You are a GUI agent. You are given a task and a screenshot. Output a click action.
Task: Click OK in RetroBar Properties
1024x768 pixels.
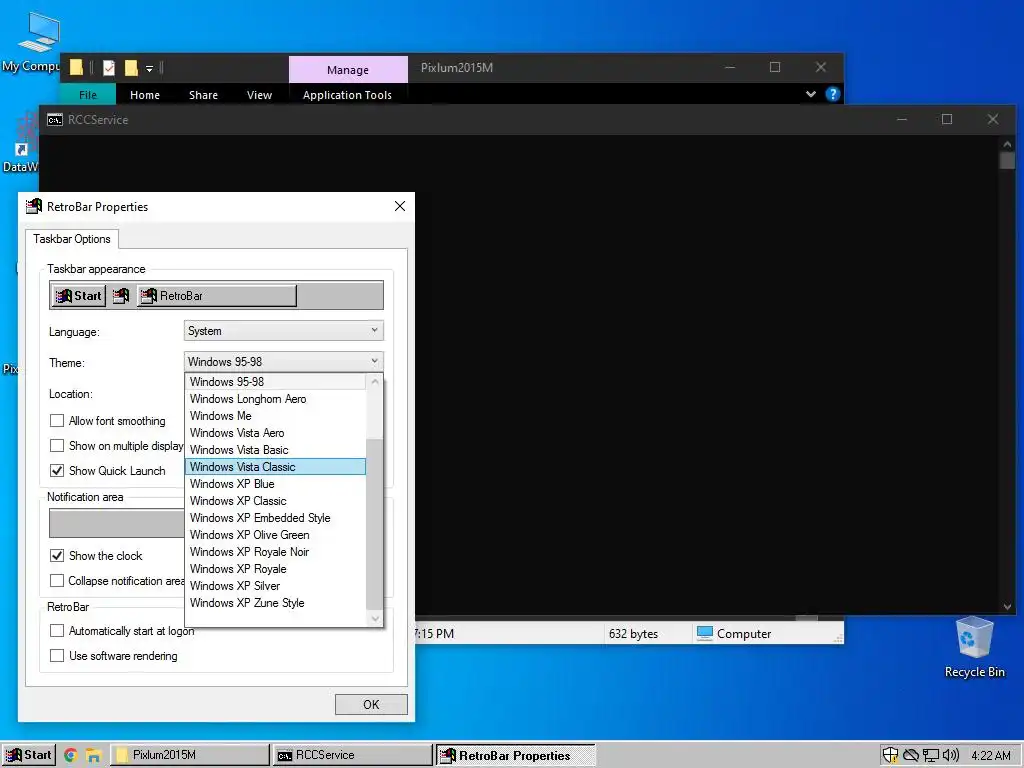[x=371, y=704]
